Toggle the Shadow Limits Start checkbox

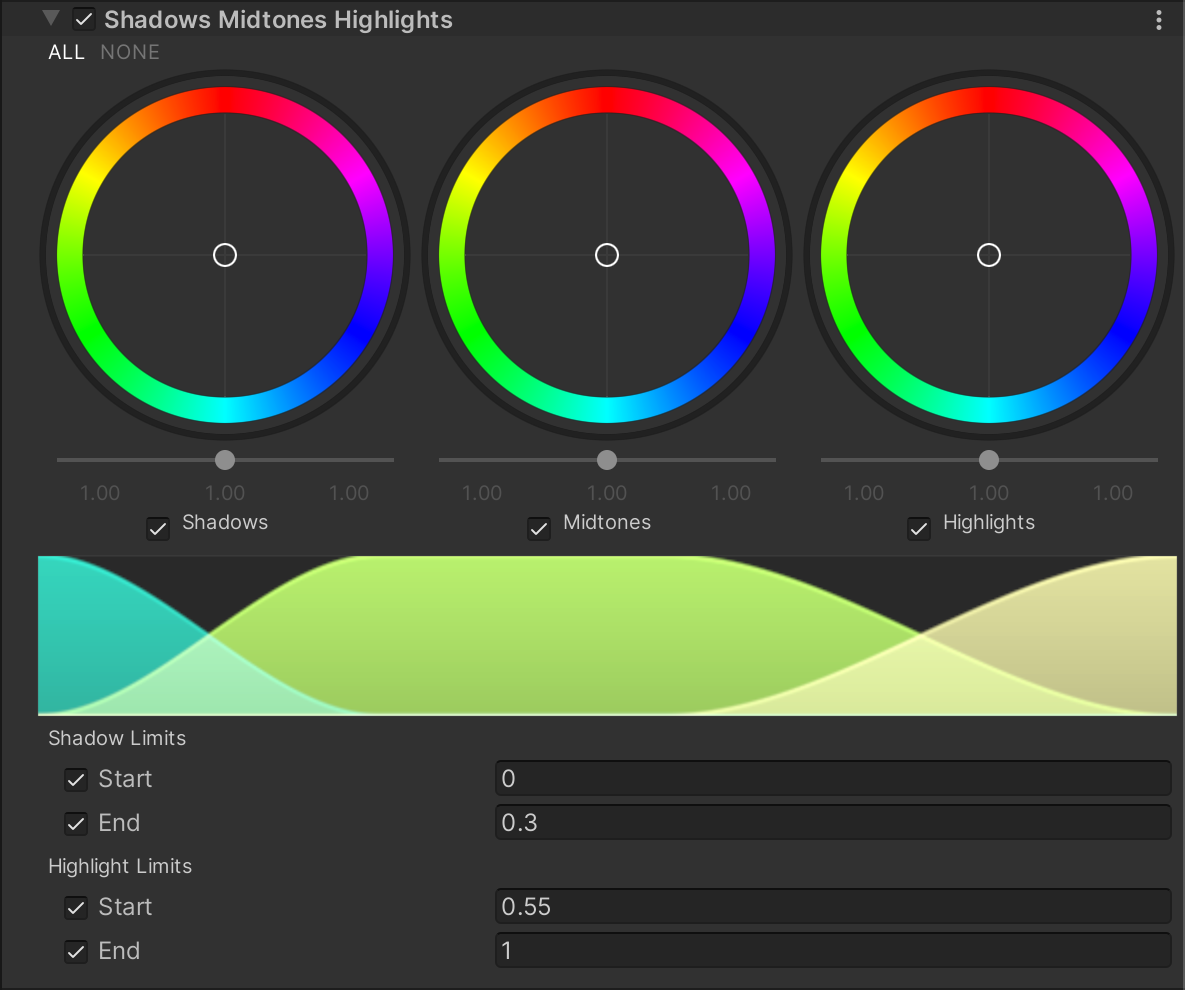pyautogui.click(x=76, y=780)
